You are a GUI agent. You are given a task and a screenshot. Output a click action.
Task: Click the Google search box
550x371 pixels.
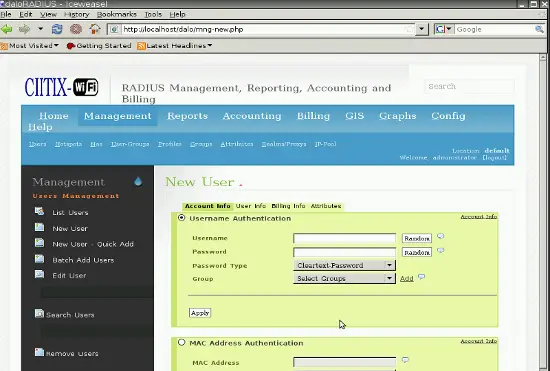tap(494, 29)
